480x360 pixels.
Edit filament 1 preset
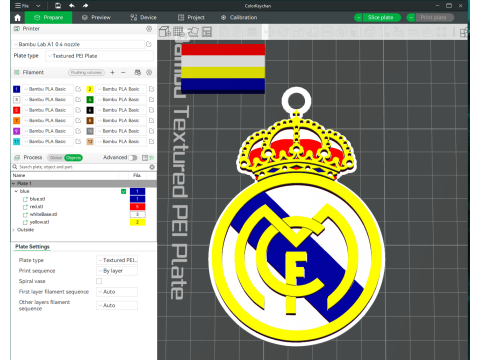coord(78,89)
